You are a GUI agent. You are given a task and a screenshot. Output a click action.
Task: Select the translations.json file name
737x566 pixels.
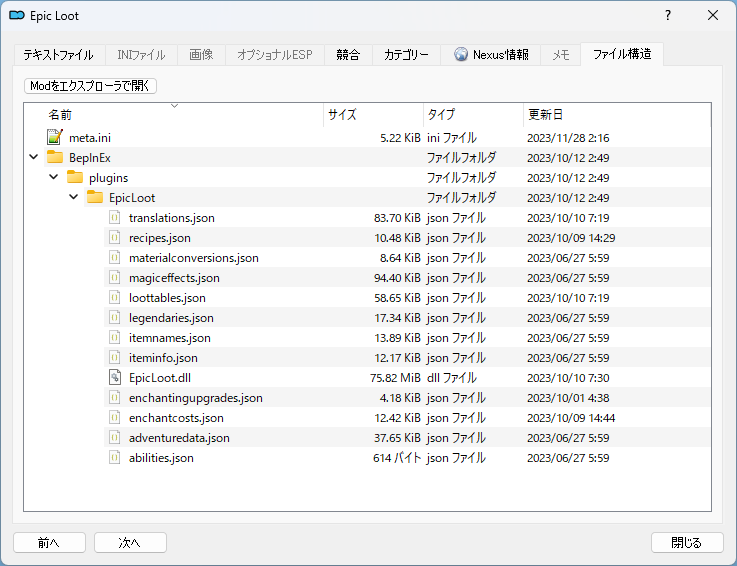[x=172, y=218]
